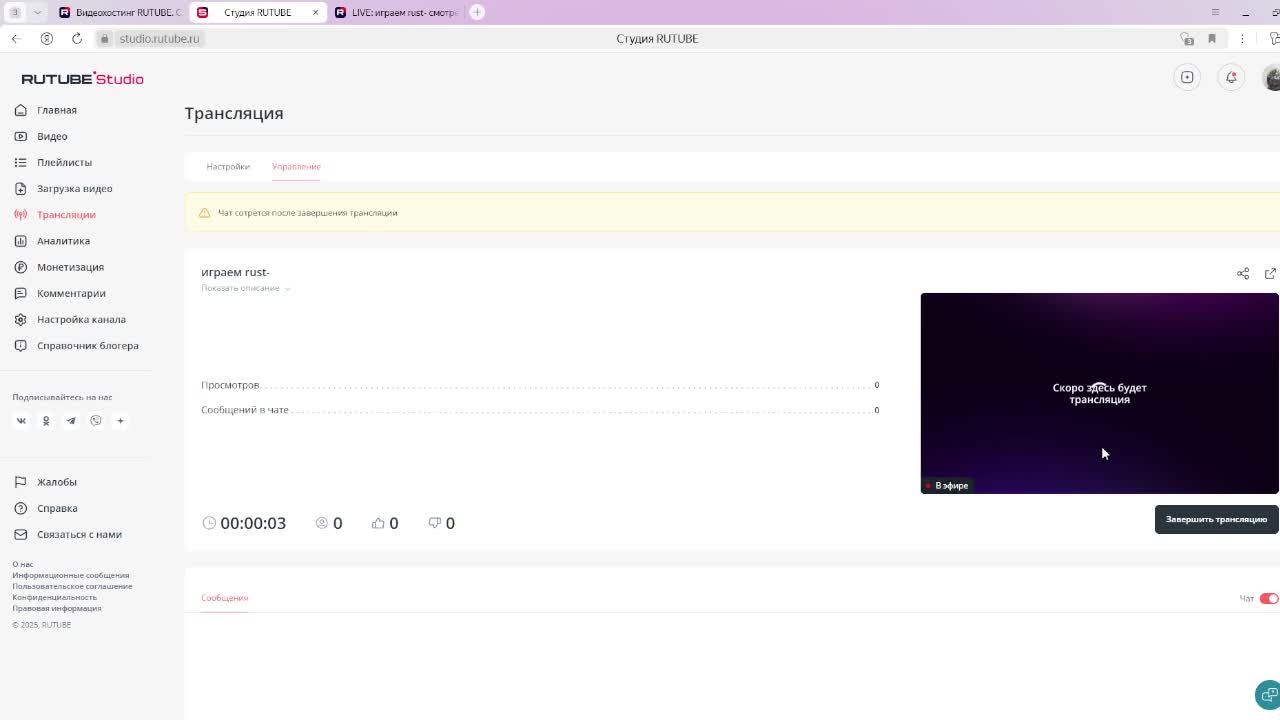Open the Загрузка видео page
Screen dimensions: 1280x720
click(x=75, y=188)
